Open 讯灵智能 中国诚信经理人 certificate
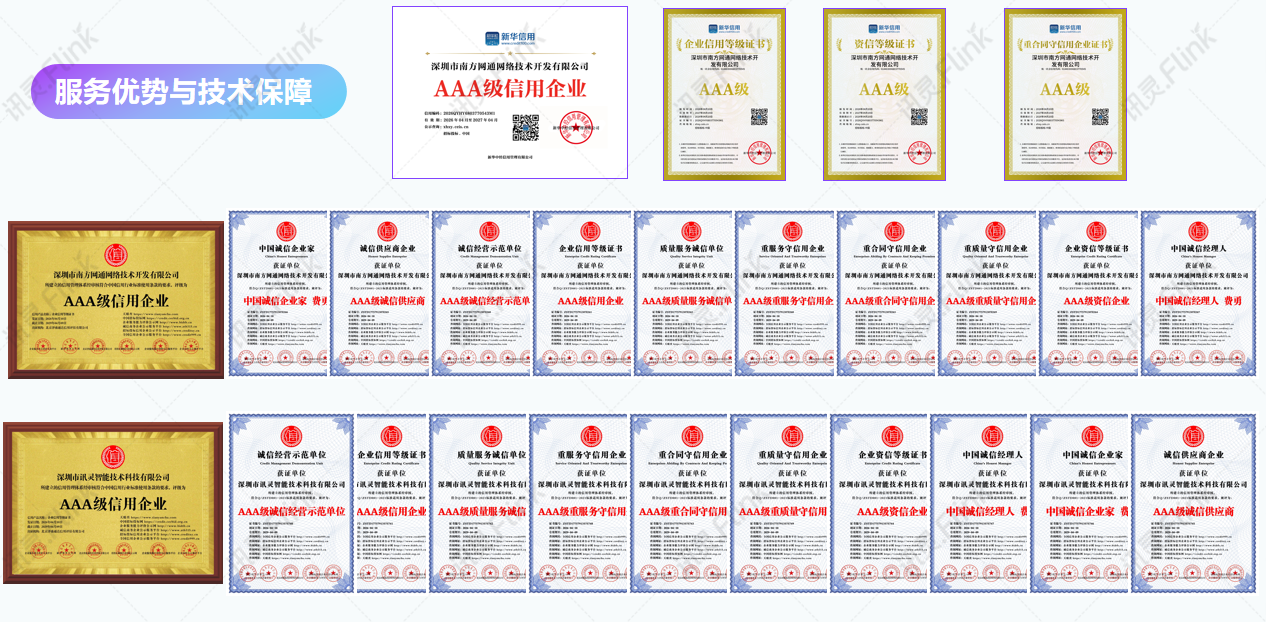 coord(979,503)
